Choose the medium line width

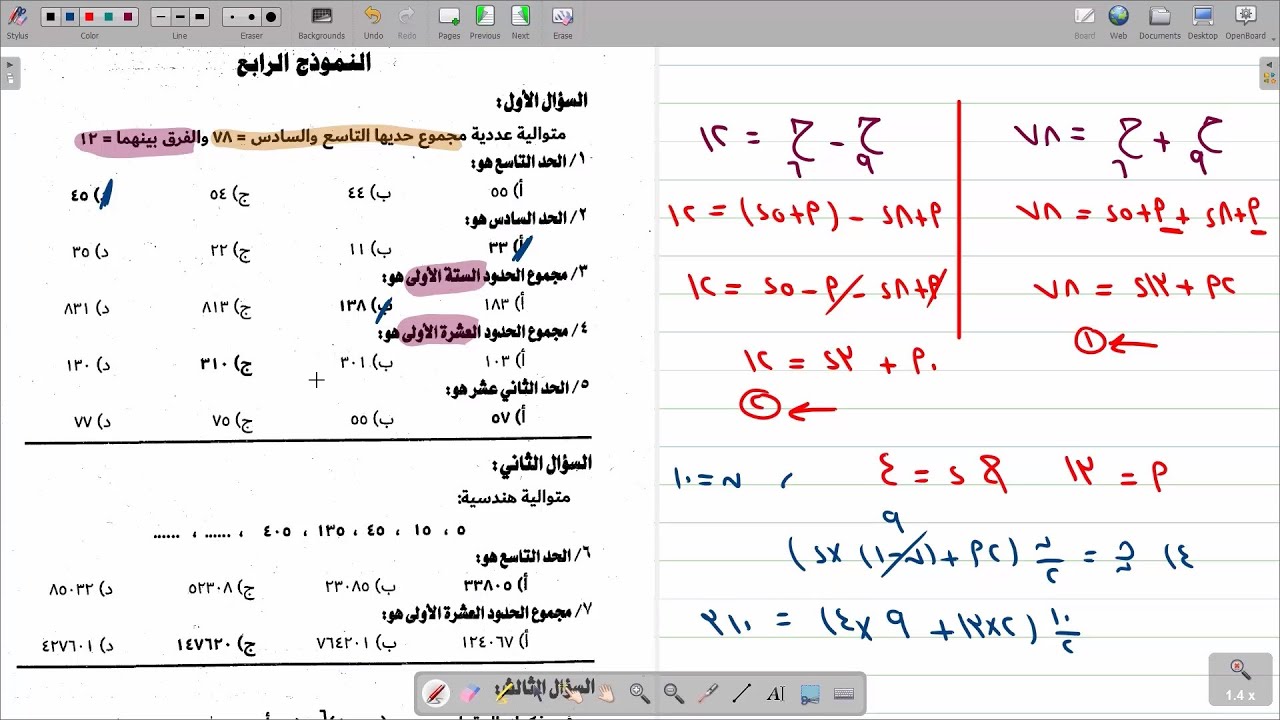pos(180,17)
